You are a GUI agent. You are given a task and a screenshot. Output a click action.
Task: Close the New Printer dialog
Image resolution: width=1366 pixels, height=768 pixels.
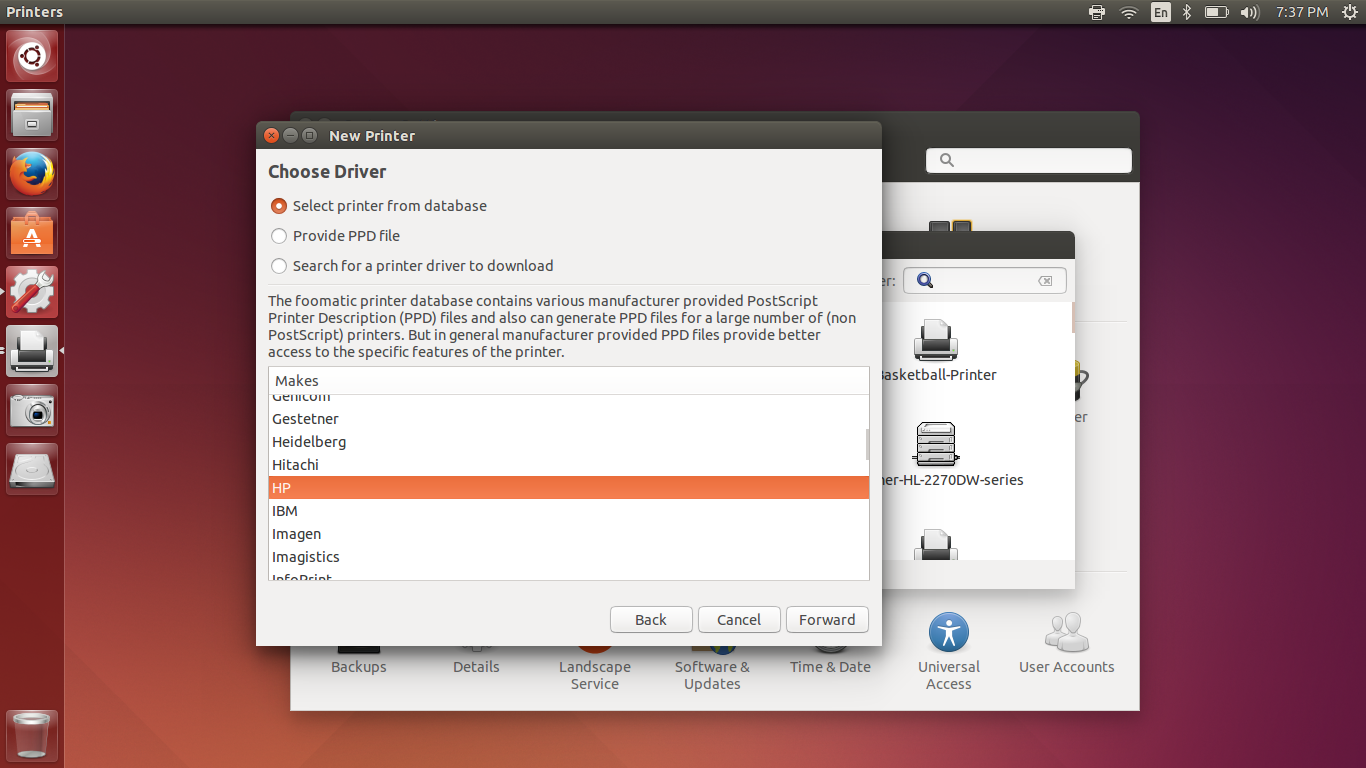click(271, 135)
